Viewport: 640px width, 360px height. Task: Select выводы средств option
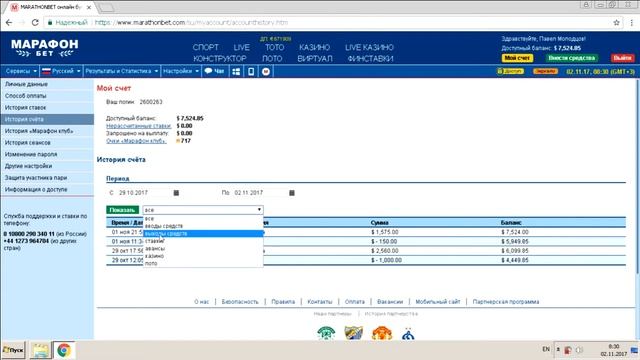(203, 233)
